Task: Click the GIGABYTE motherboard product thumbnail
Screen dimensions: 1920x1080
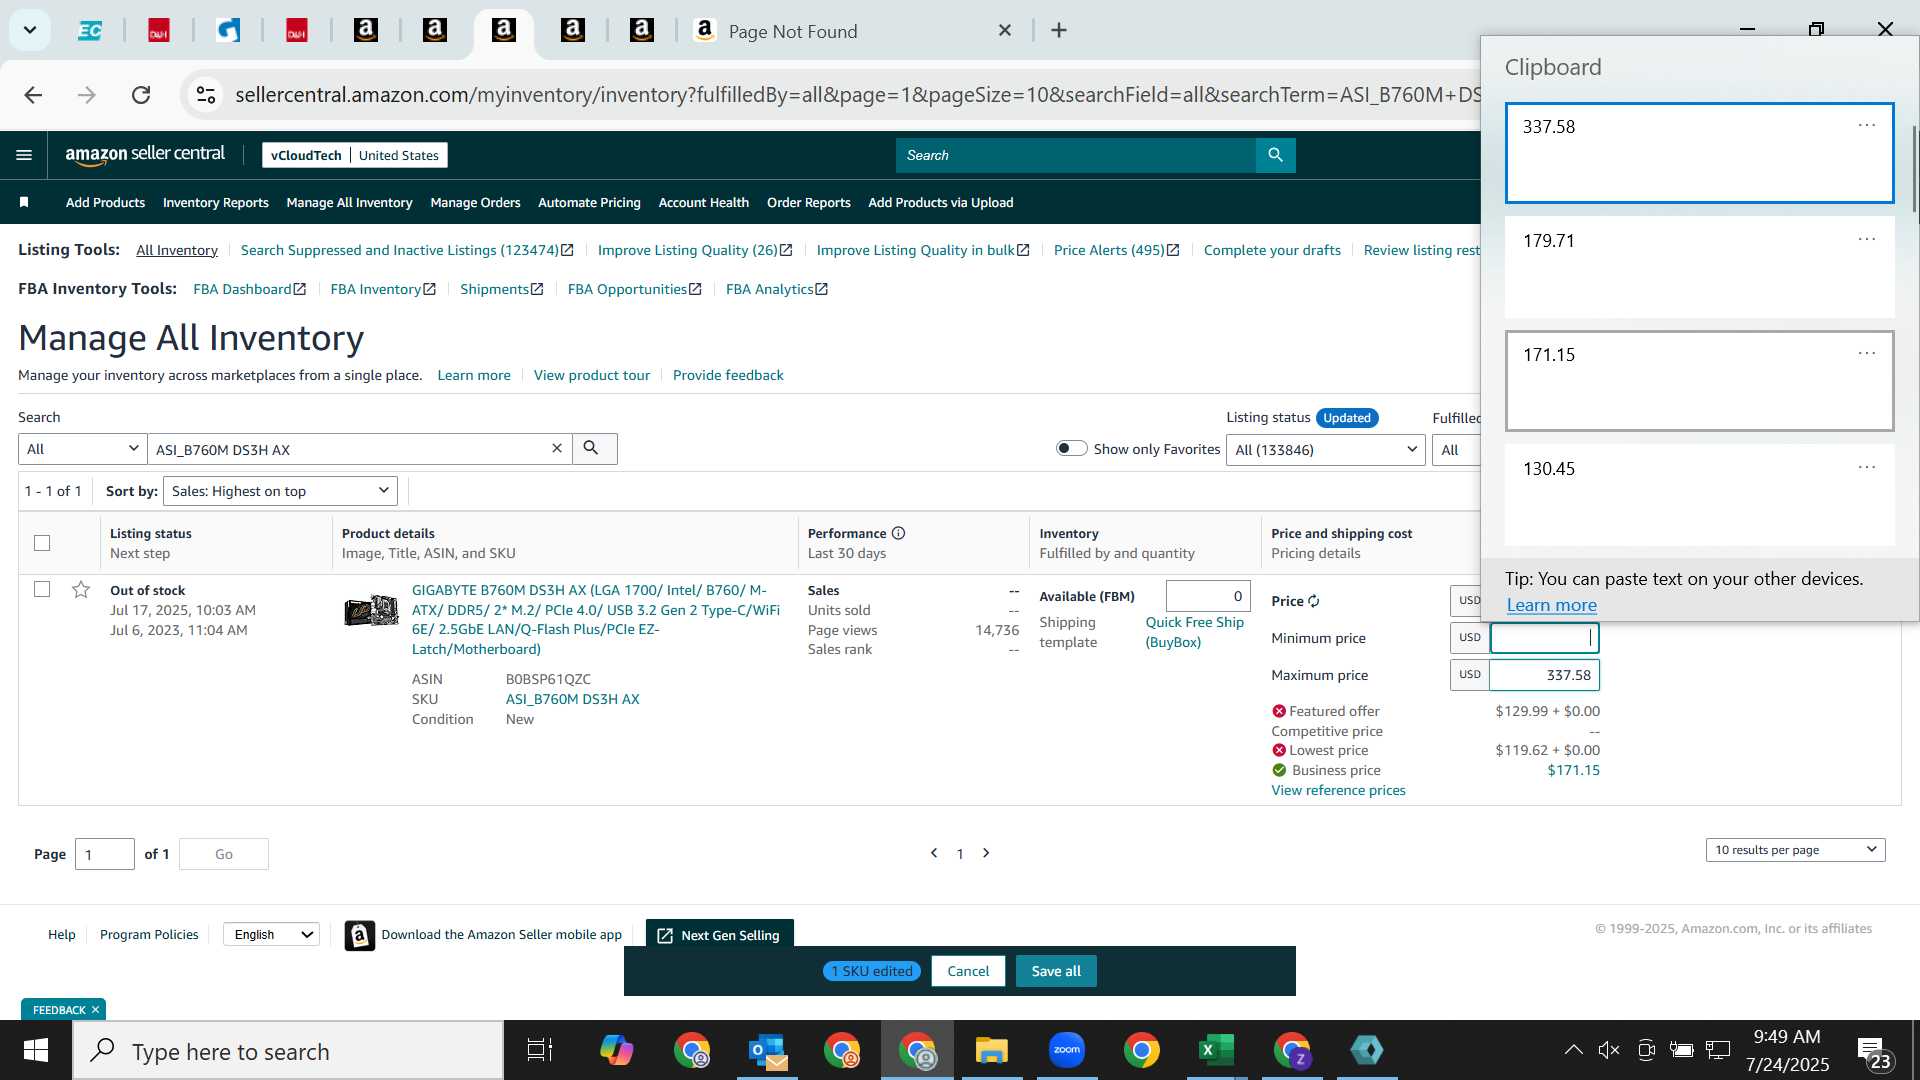Action: click(371, 610)
